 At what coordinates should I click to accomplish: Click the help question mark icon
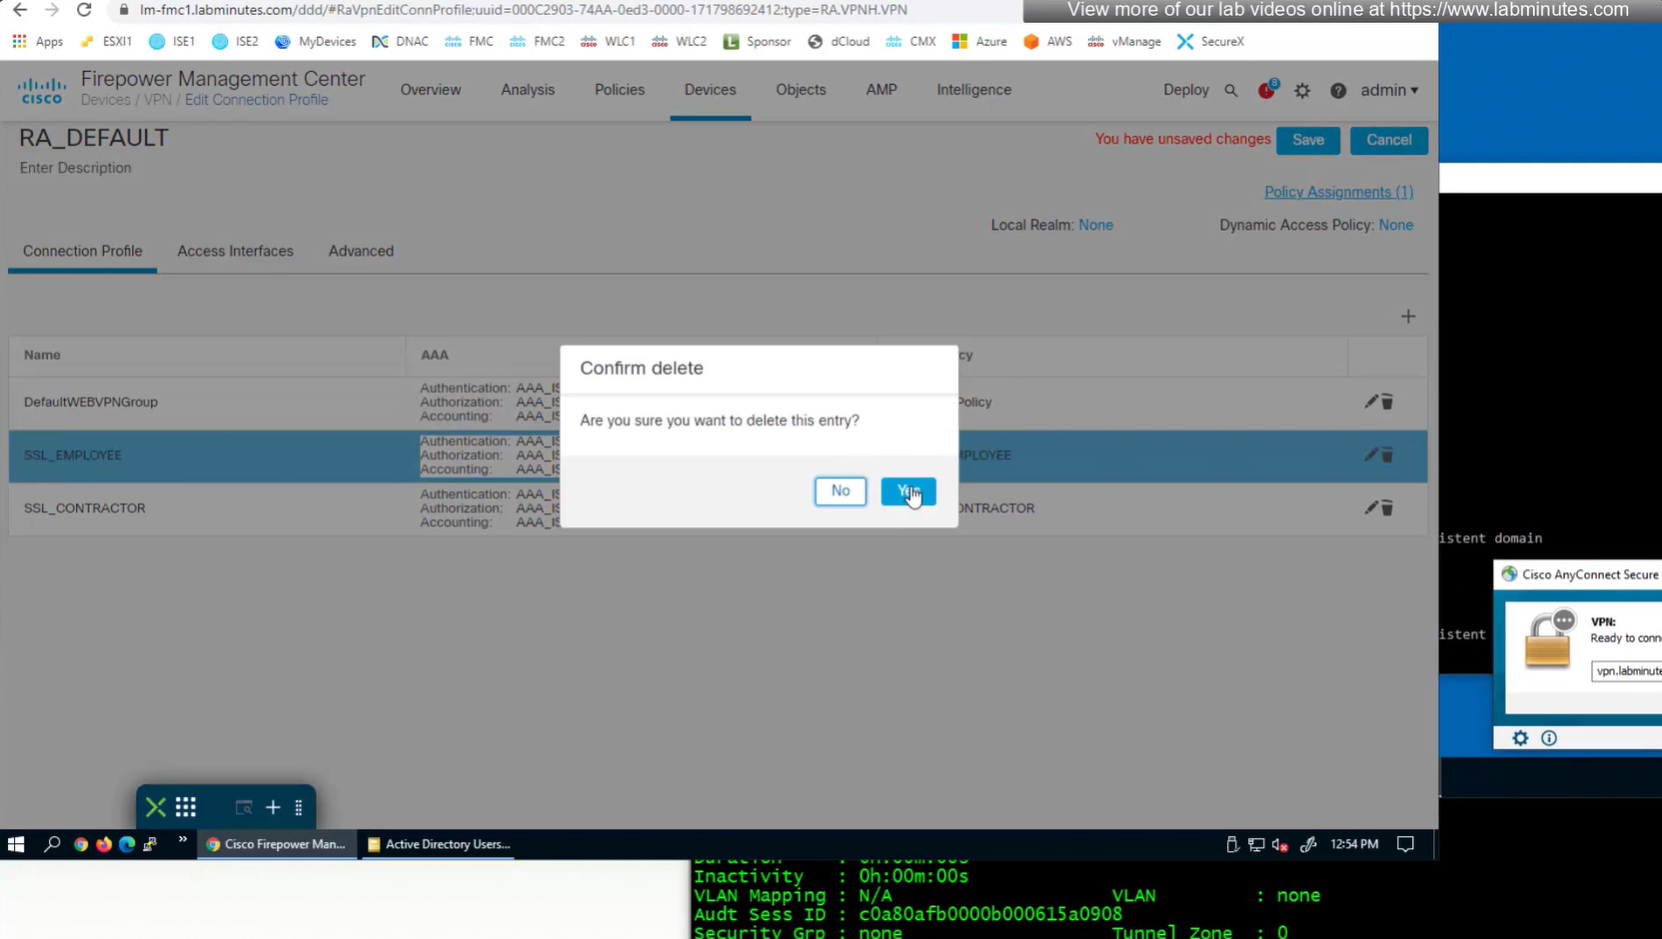tap(1338, 91)
